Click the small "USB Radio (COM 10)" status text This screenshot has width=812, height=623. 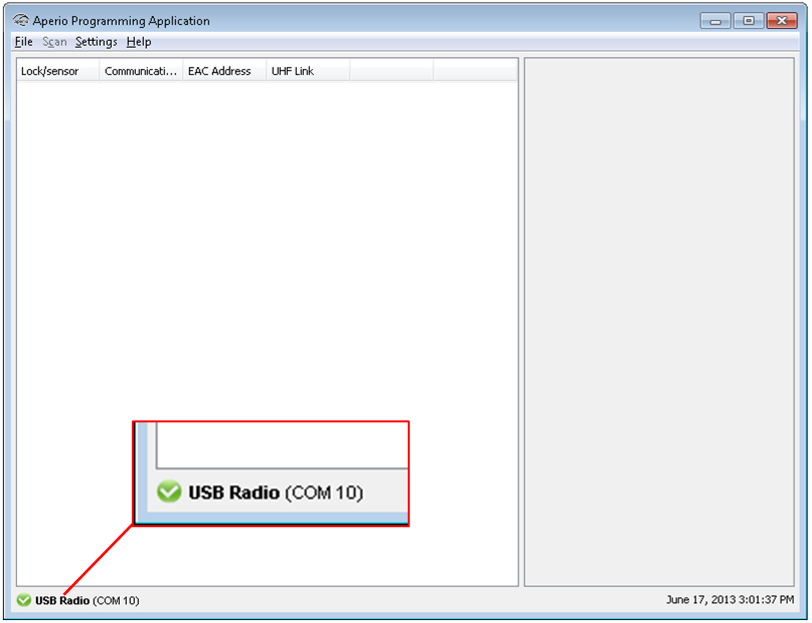coord(87,601)
